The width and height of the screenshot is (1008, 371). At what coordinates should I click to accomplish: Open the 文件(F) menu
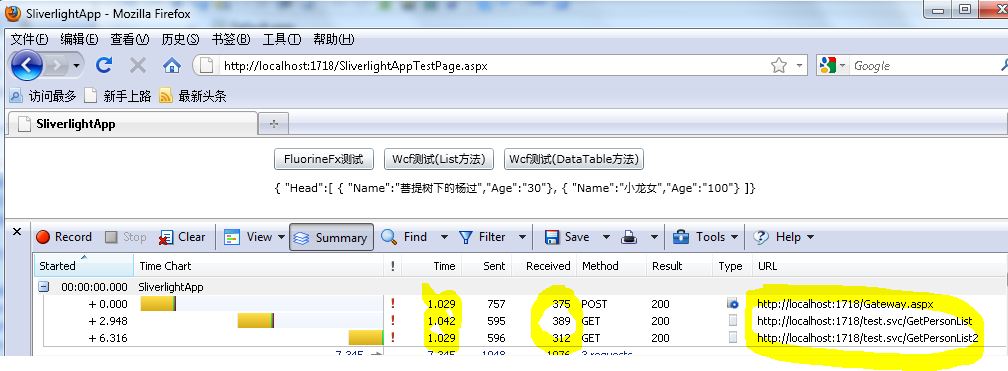click(x=30, y=40)
